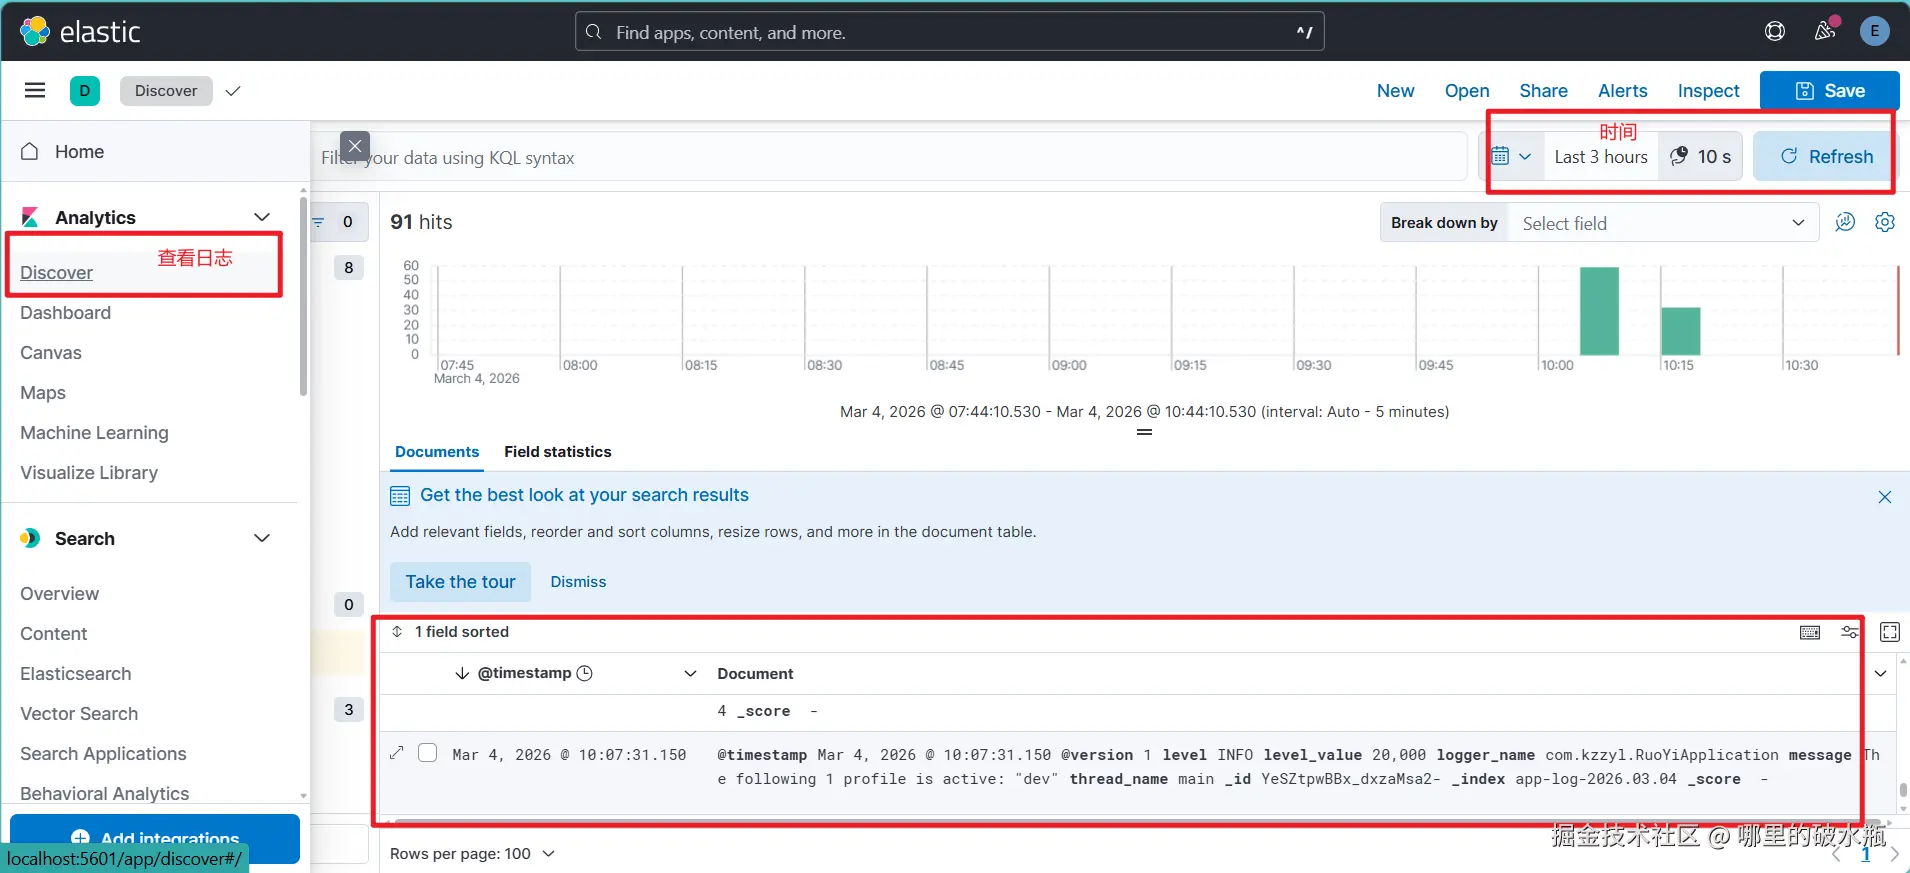The image size is (1910, 873).
Task: Toggle full screen document table icon
Action: [1890, 632]
